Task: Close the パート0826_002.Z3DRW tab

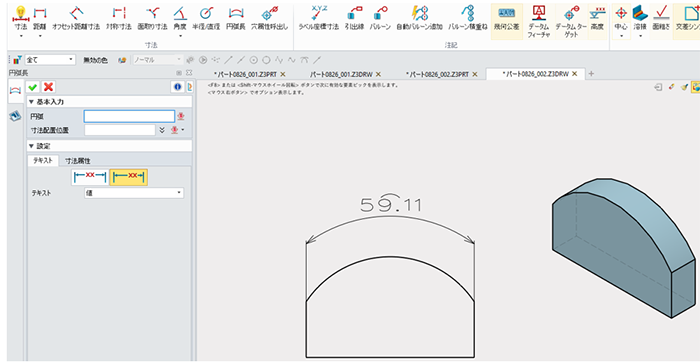Action: click(x=575, y=74)
